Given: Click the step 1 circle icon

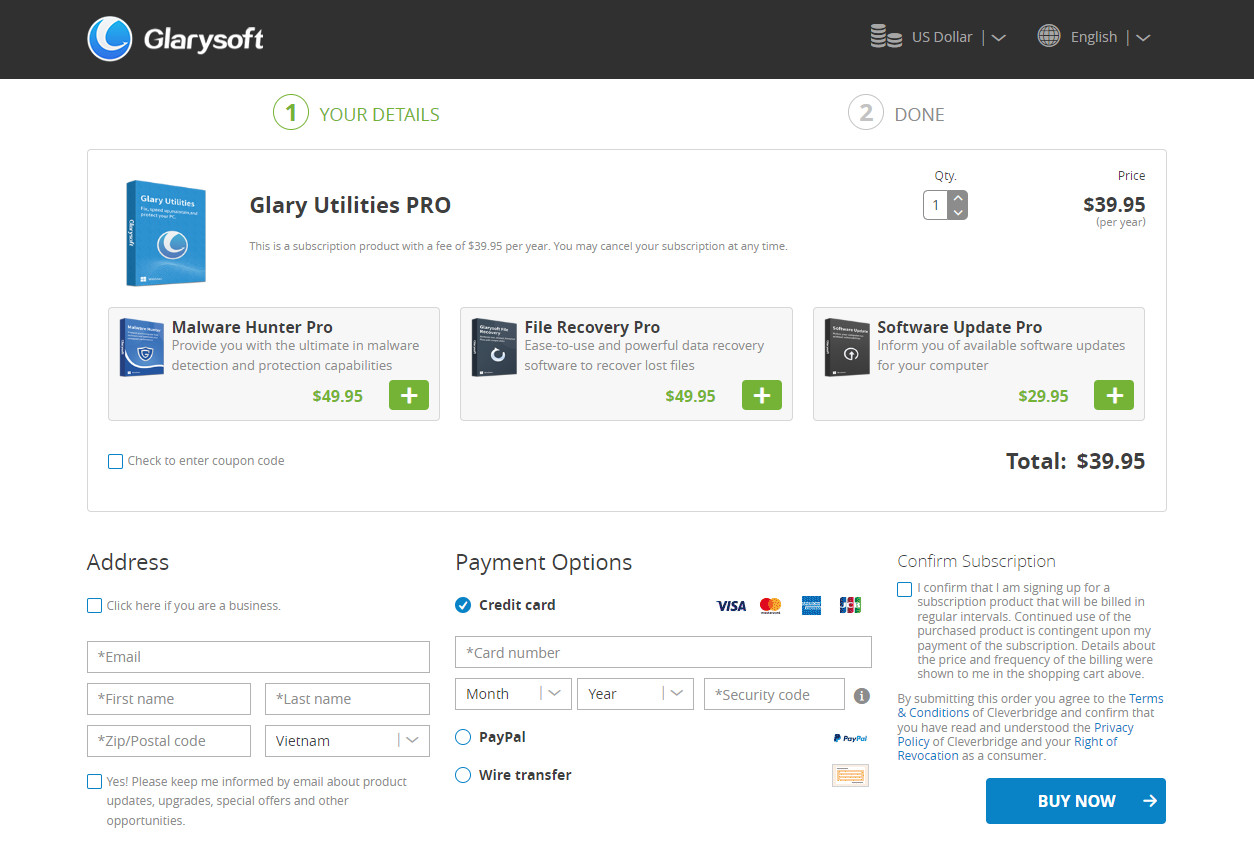Looking at the screenshot, I should 291,113.
